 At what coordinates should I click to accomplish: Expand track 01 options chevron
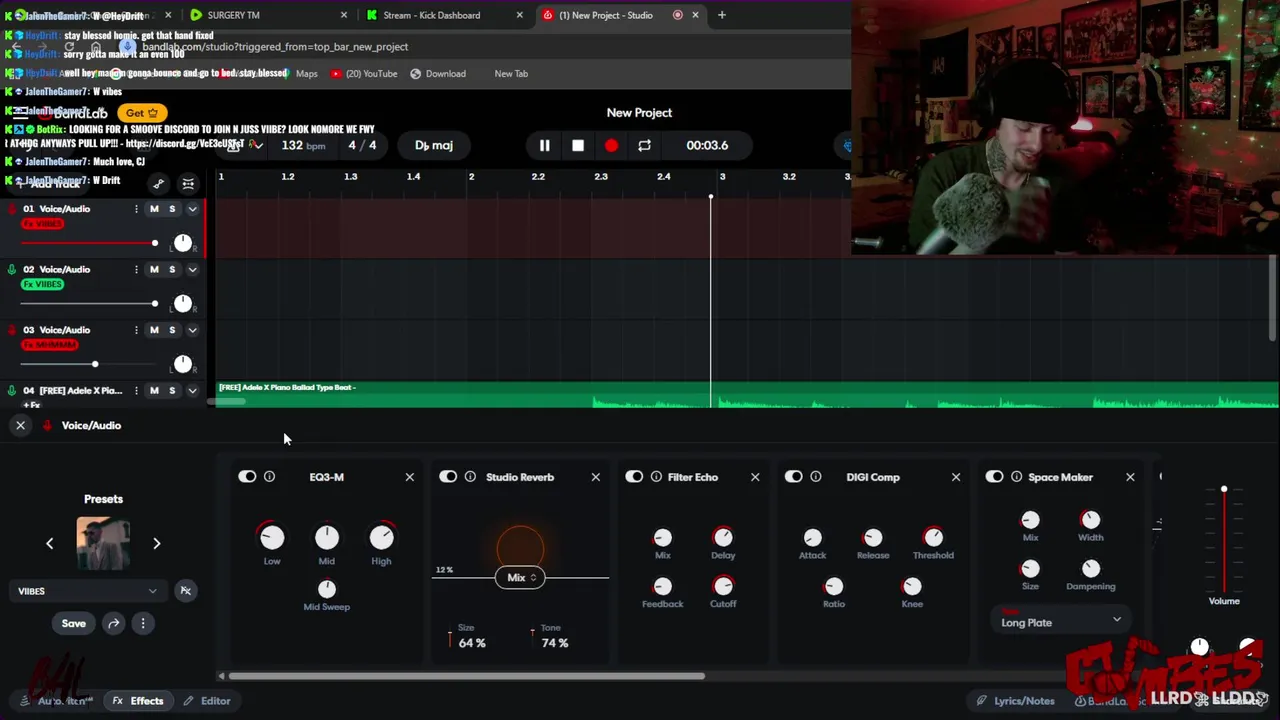pos(192,209)
